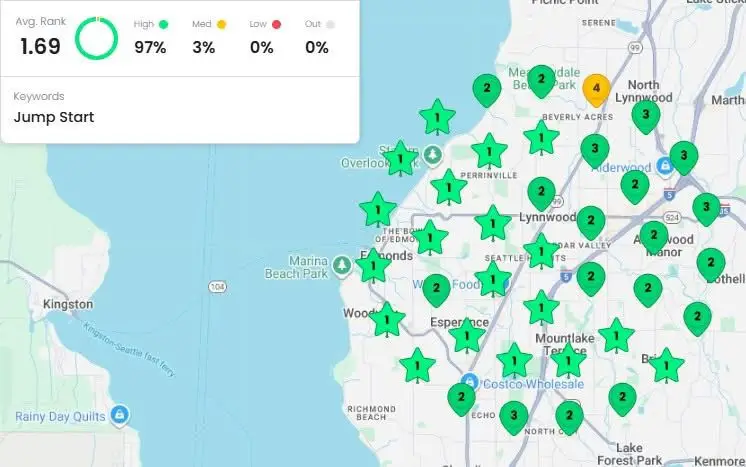The image size is (746, 467).
Task: Click the route 524 highway shield
Action: (x=672, y=218)
